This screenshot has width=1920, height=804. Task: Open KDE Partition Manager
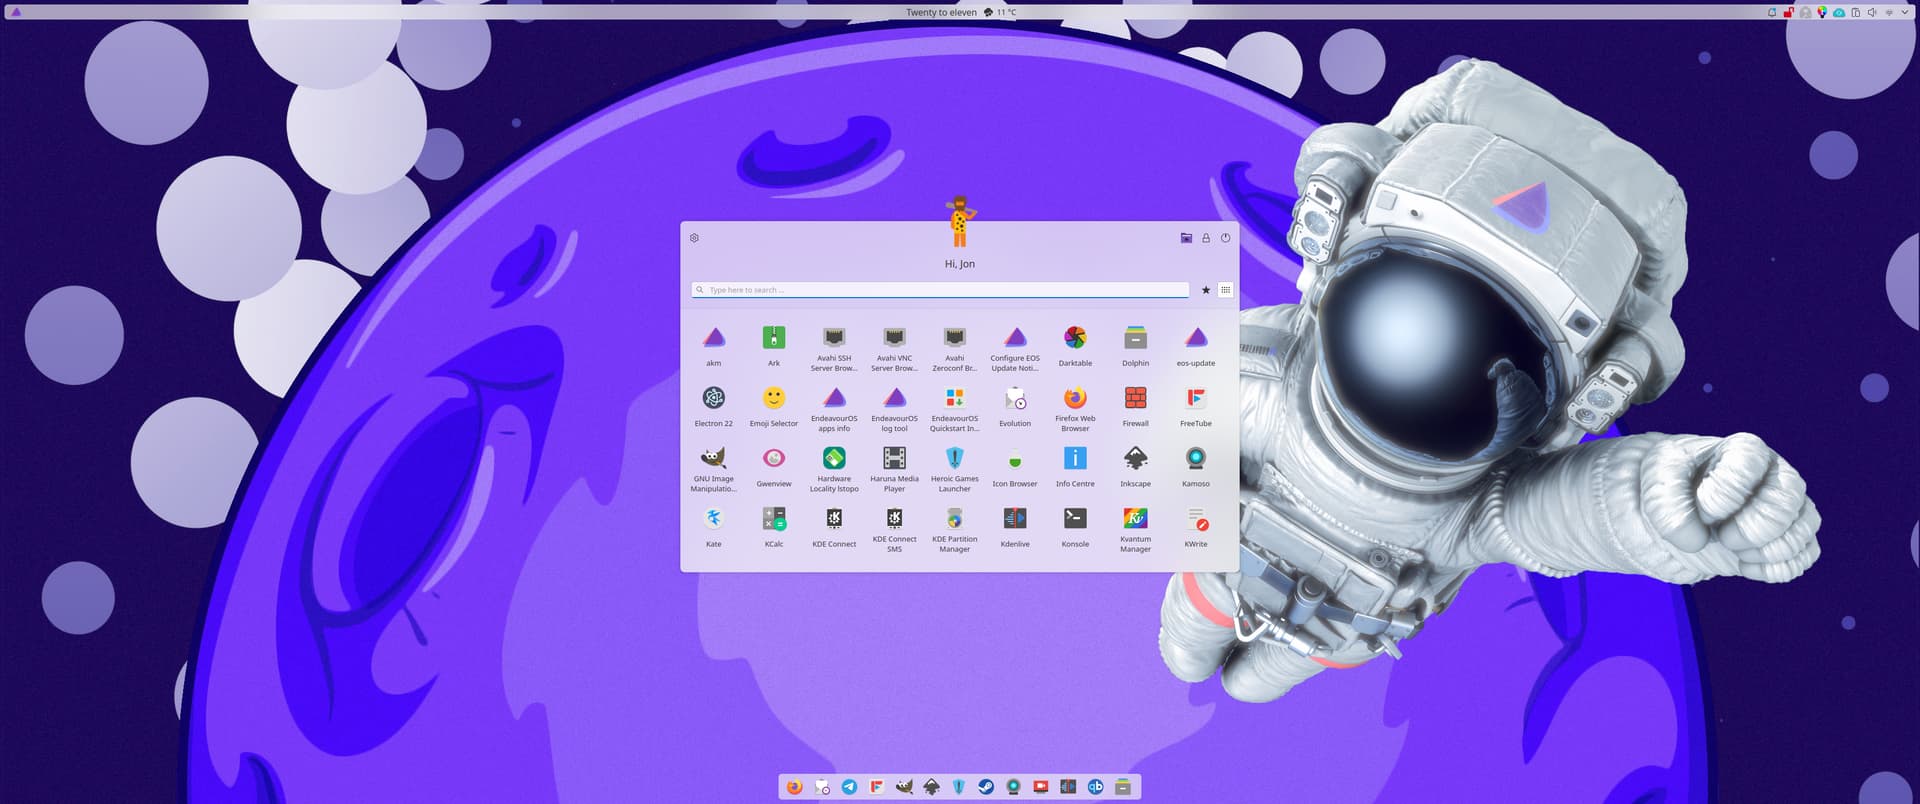click(x=955, y=529)
